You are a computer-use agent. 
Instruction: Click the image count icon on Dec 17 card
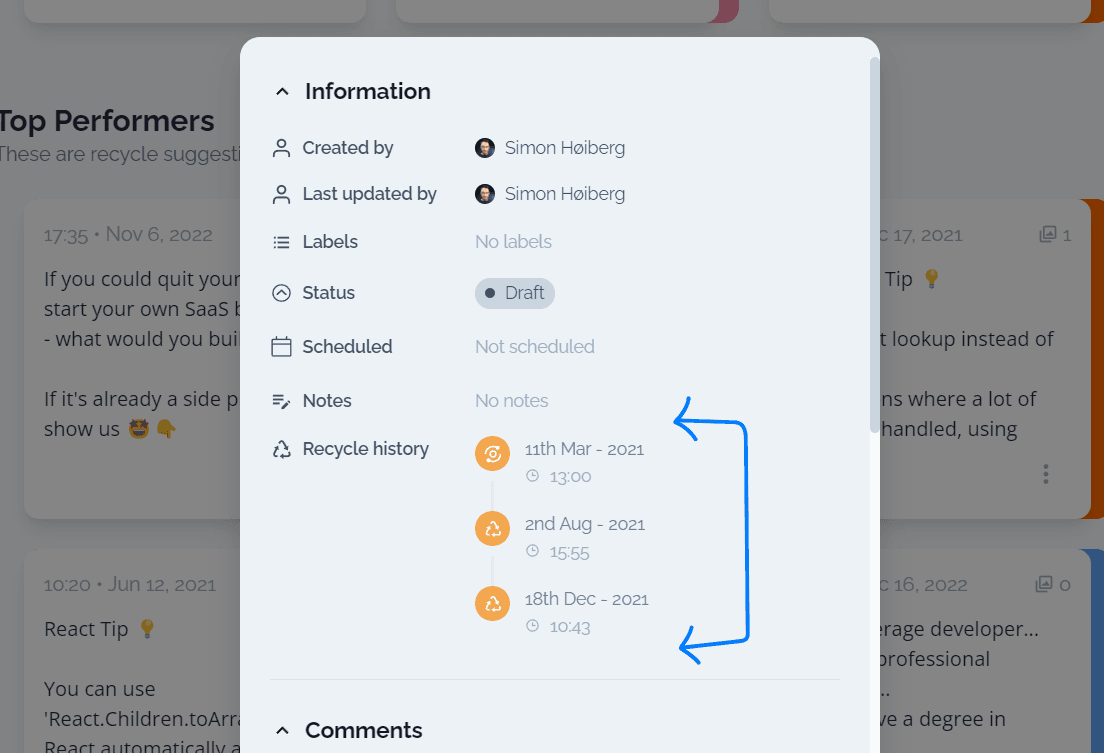coord(1048,235)
